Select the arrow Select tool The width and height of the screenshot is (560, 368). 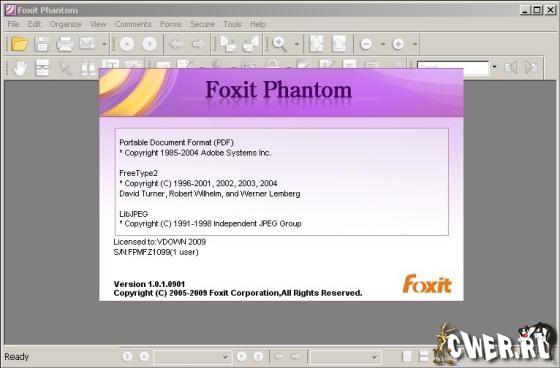65,68
